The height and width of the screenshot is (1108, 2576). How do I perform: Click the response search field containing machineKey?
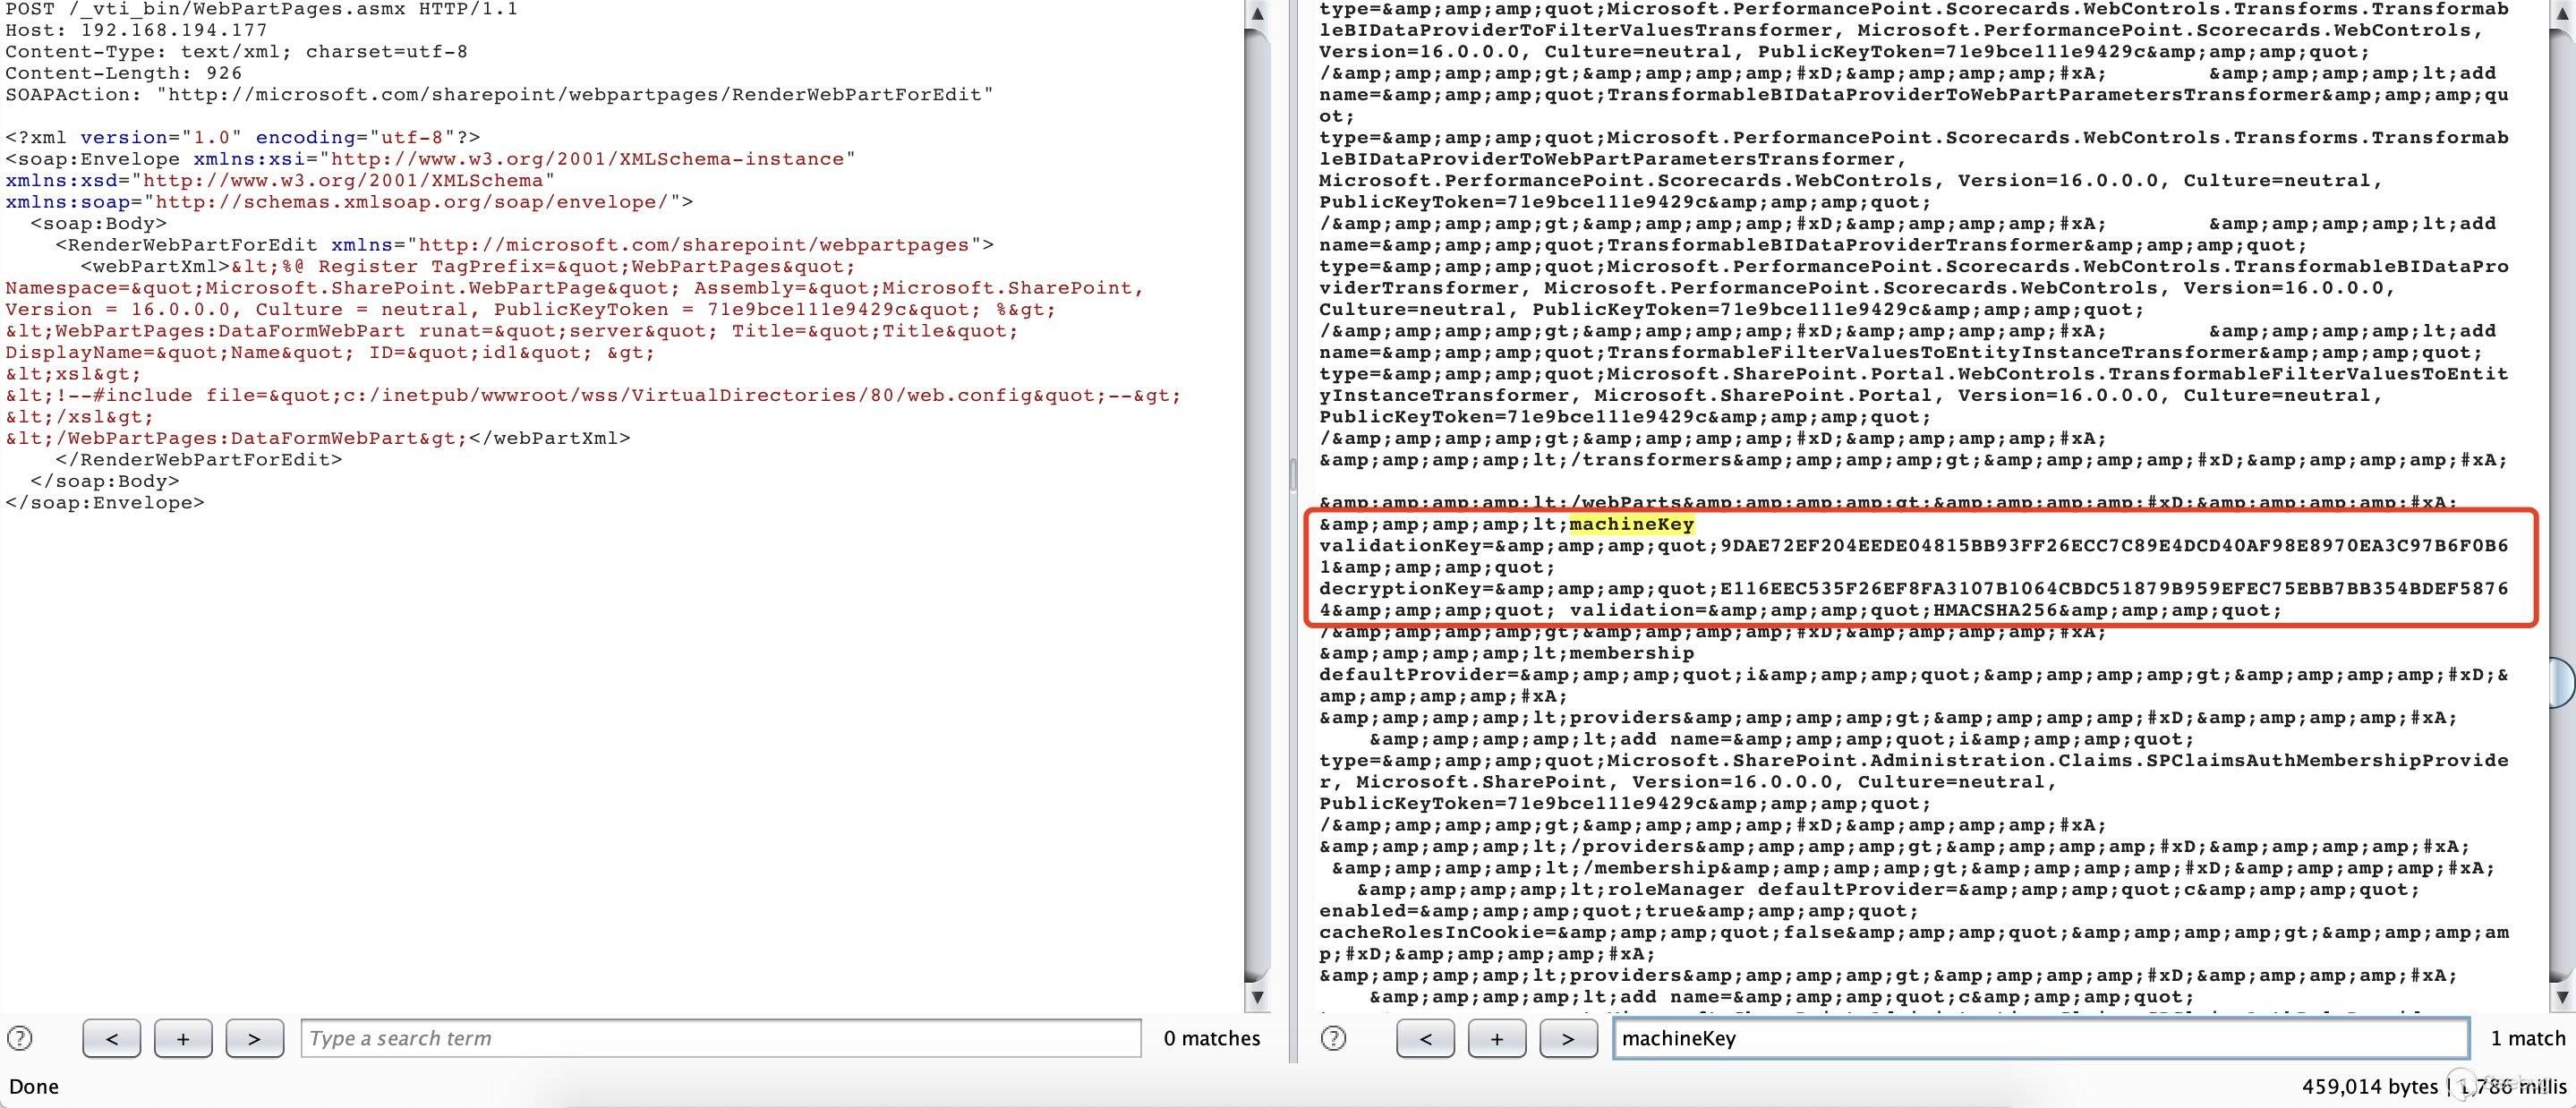click(2040, 1038)
